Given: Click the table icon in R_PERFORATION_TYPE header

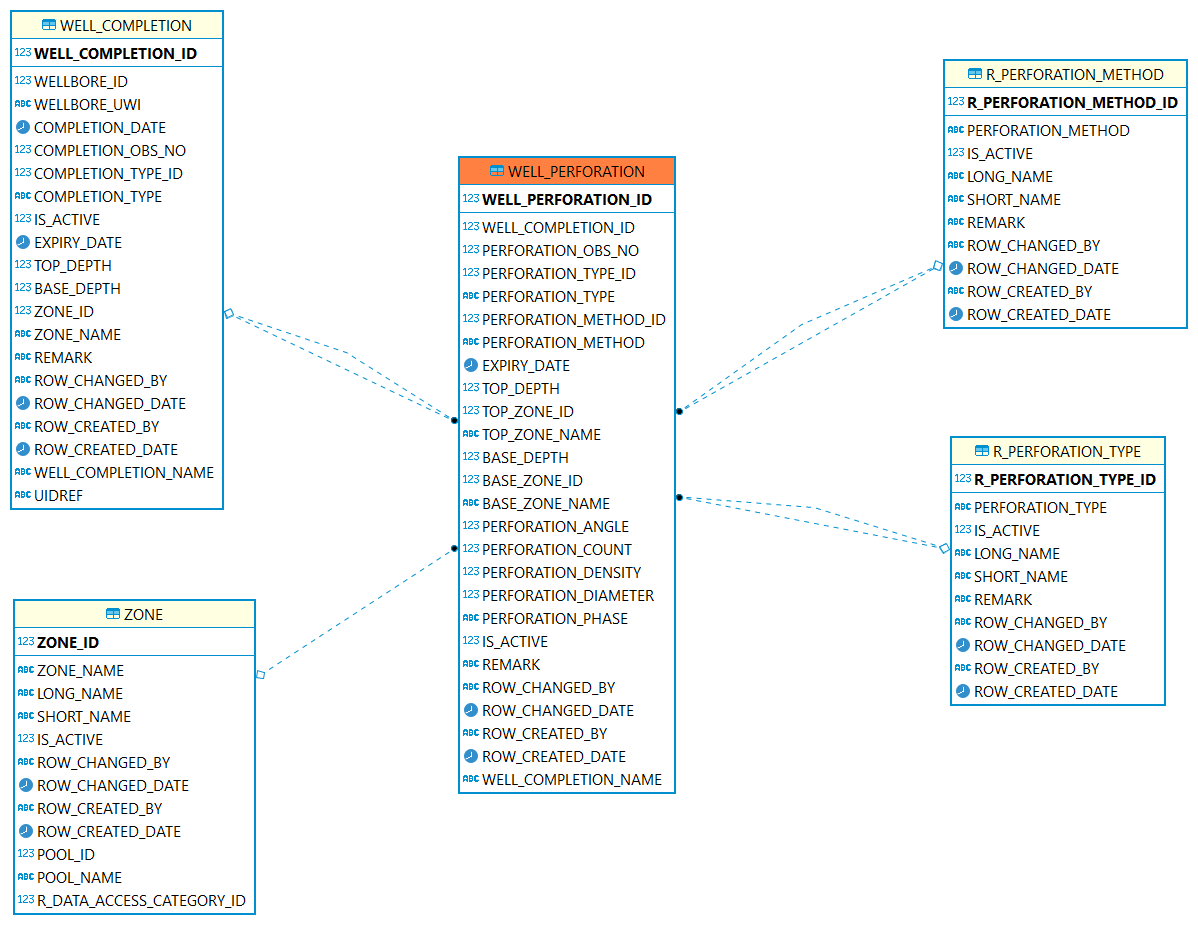Looking at the screenshot, I should coord(982,451).
